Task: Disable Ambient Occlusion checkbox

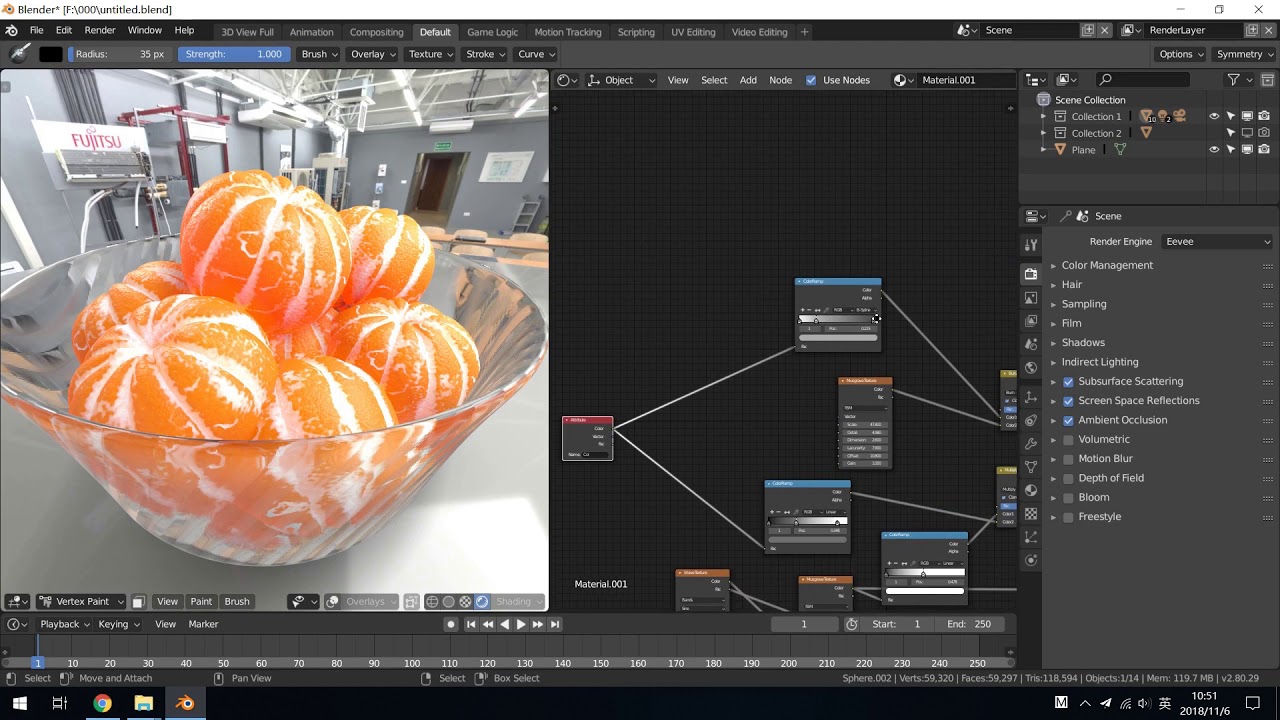Action: point(1068,420)
